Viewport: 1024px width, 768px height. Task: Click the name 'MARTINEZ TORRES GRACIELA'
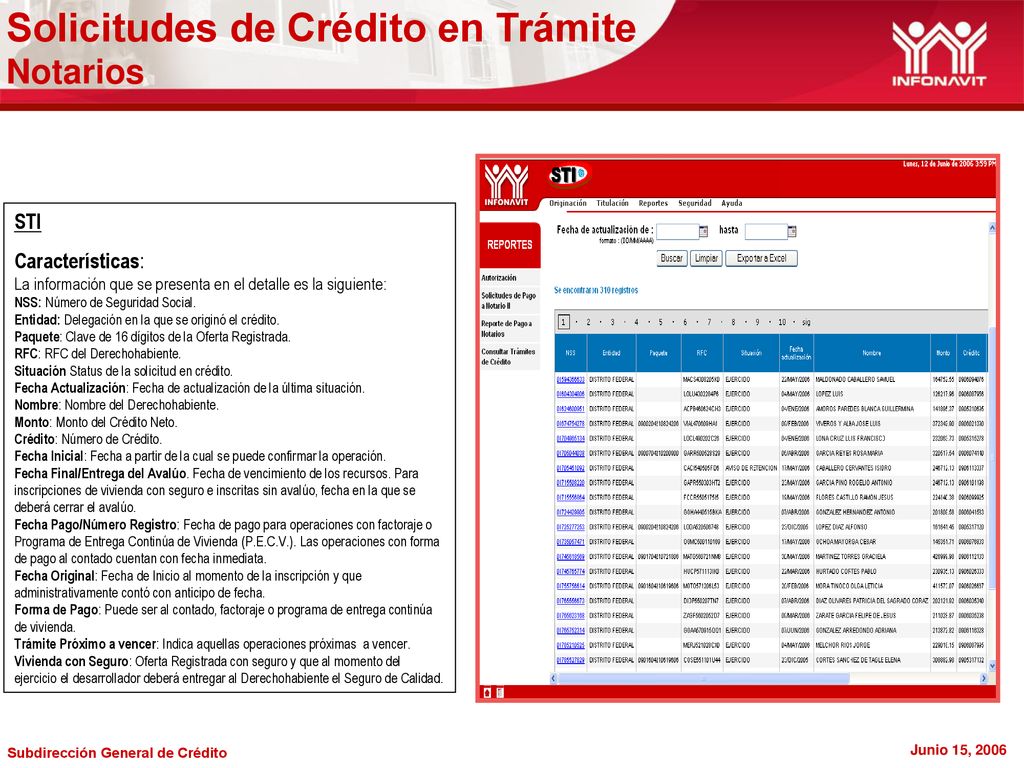tap(850, 557)
